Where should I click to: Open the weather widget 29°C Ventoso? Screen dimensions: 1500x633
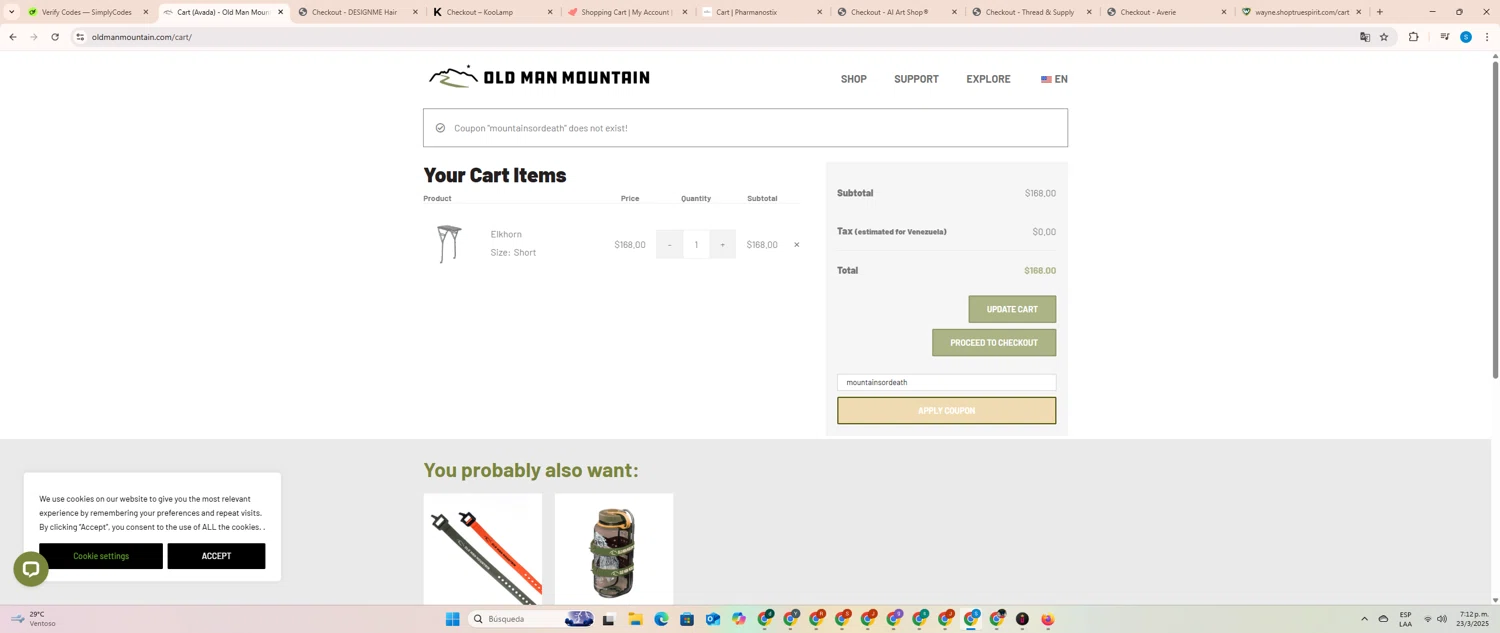coord(33,619)
